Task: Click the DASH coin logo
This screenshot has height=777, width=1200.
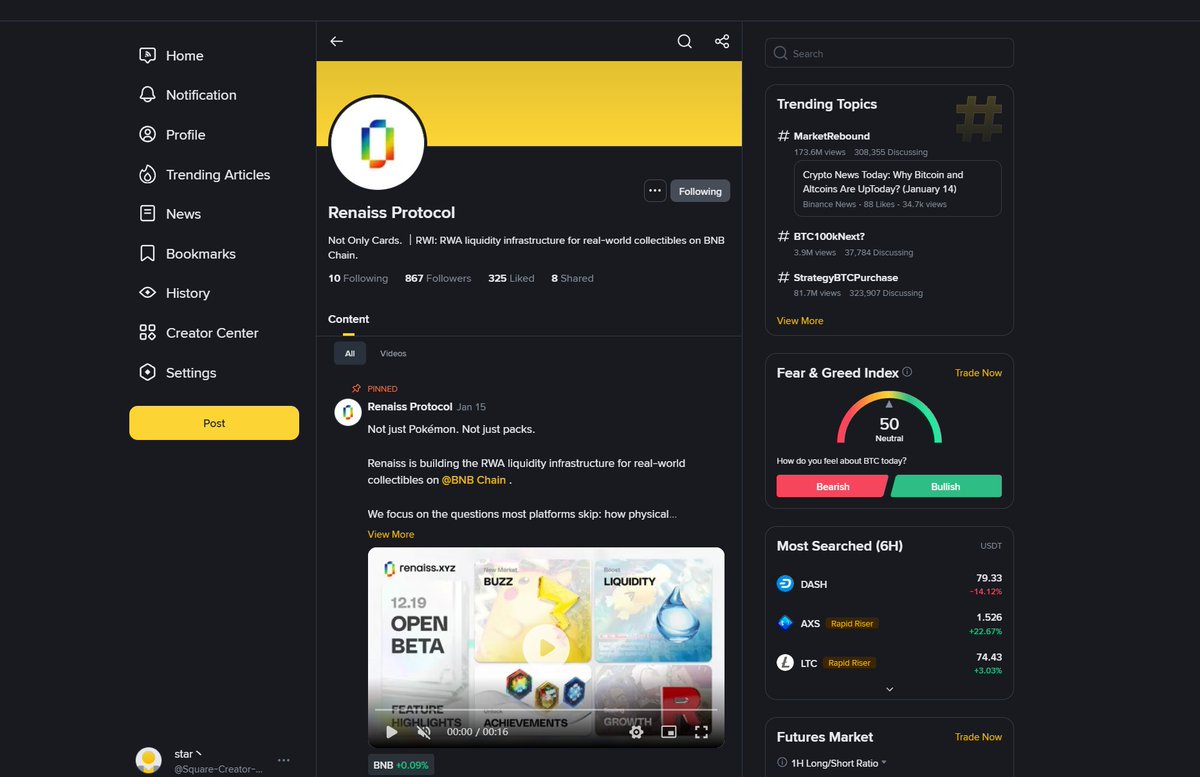Action: point(785,584)
